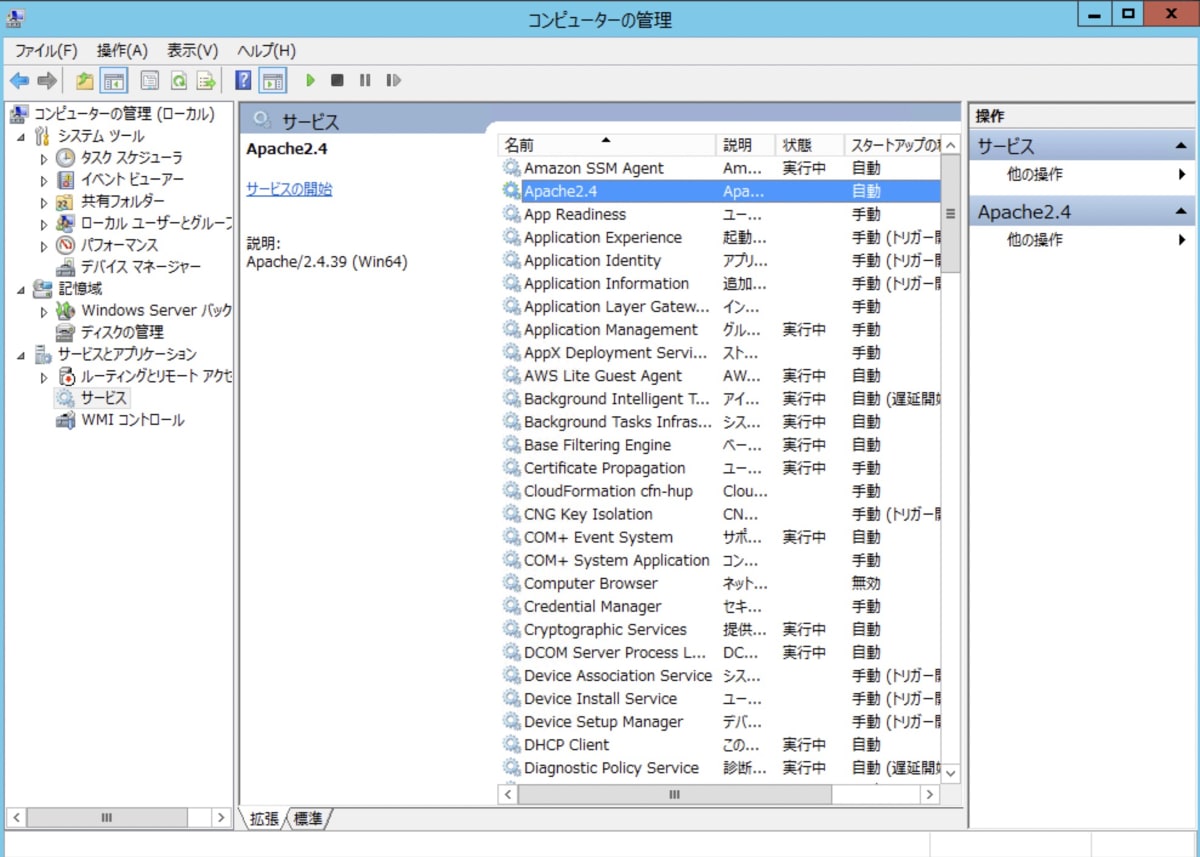Select the Apache2.4 service row
Viewport: 1200px width, 857px height.
tap(719, 191)
